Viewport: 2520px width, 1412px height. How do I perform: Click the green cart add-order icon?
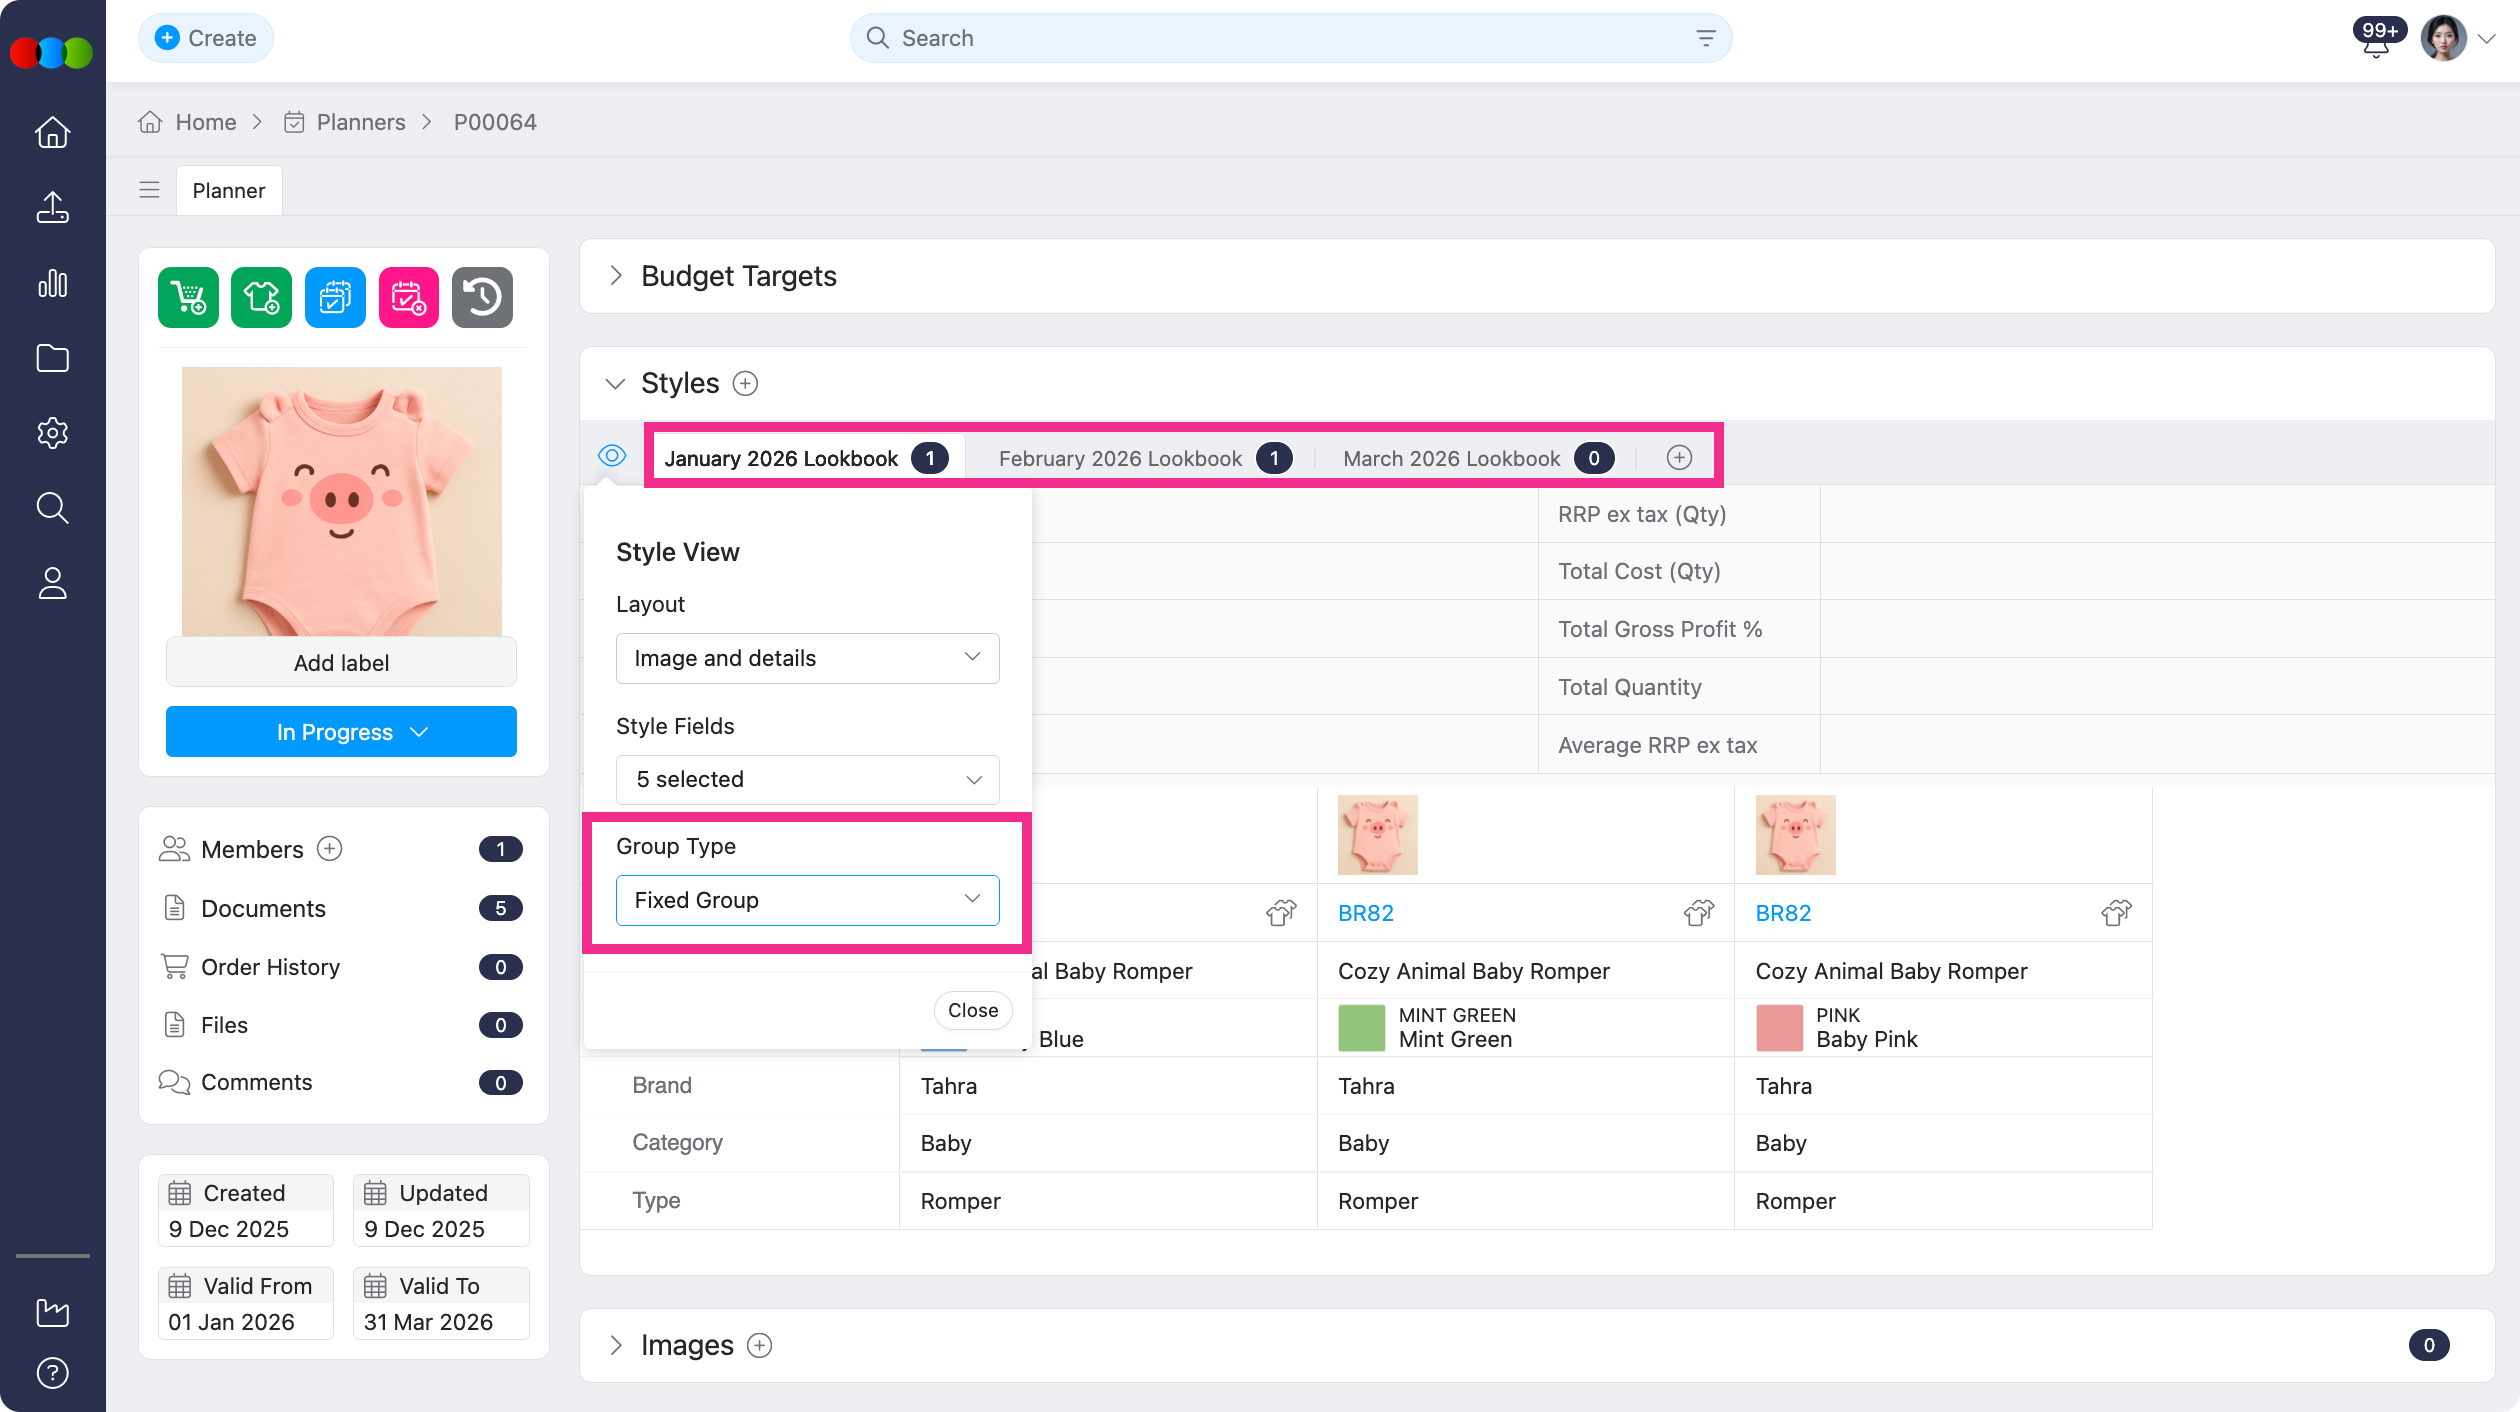(x=188, y=297)
